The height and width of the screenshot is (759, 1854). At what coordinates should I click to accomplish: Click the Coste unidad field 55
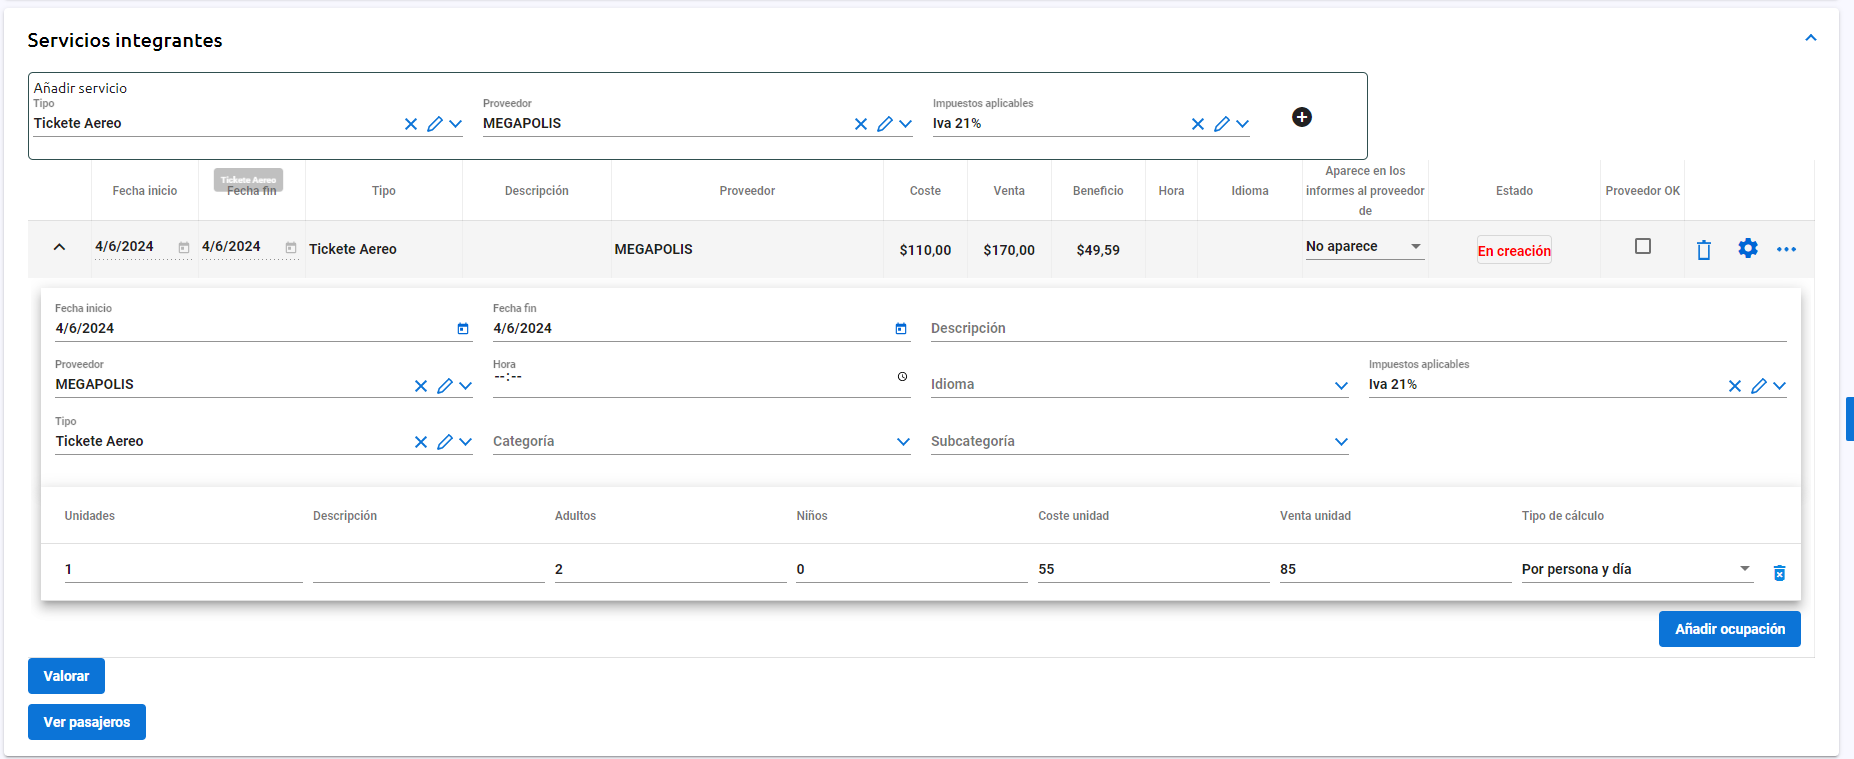pos(1153,569)
